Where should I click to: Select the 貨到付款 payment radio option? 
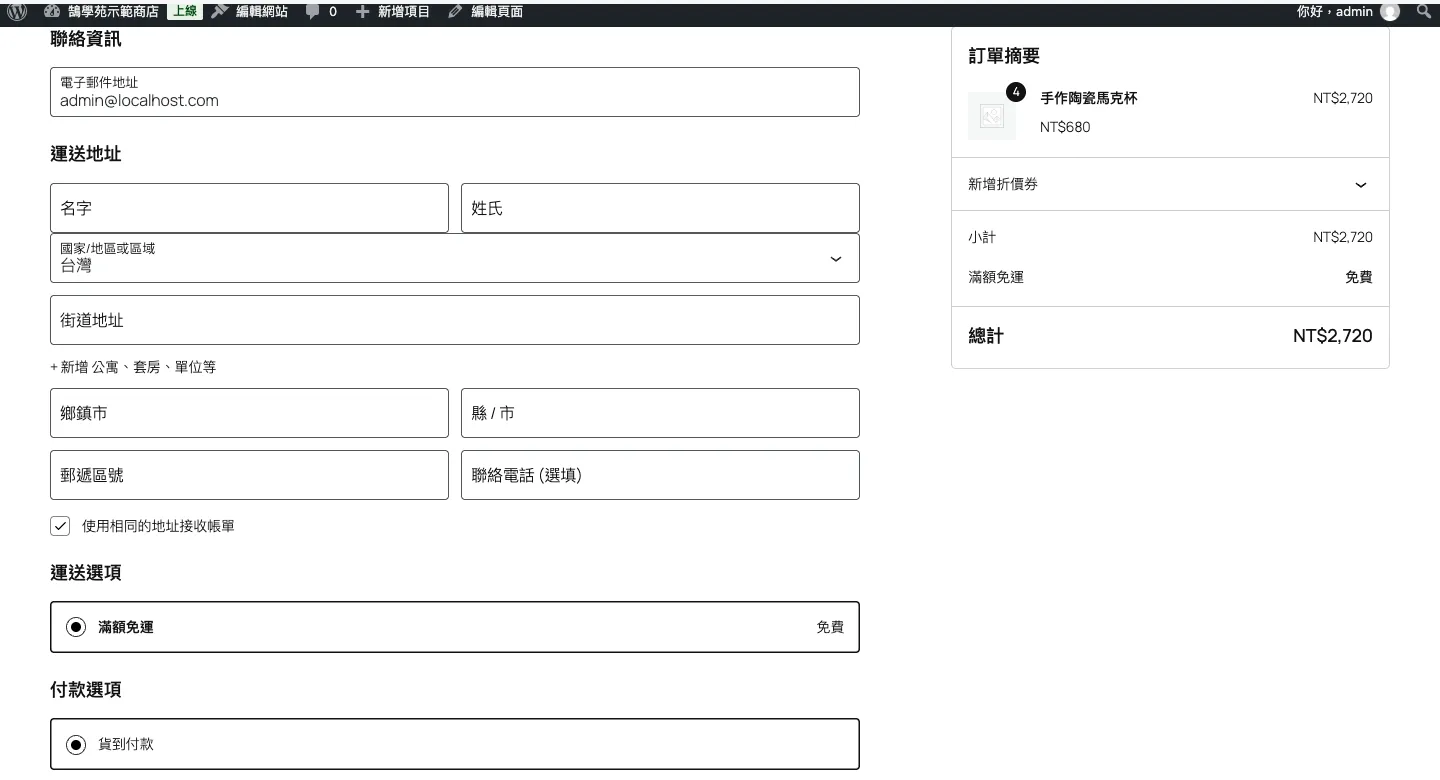pos(76,744)
